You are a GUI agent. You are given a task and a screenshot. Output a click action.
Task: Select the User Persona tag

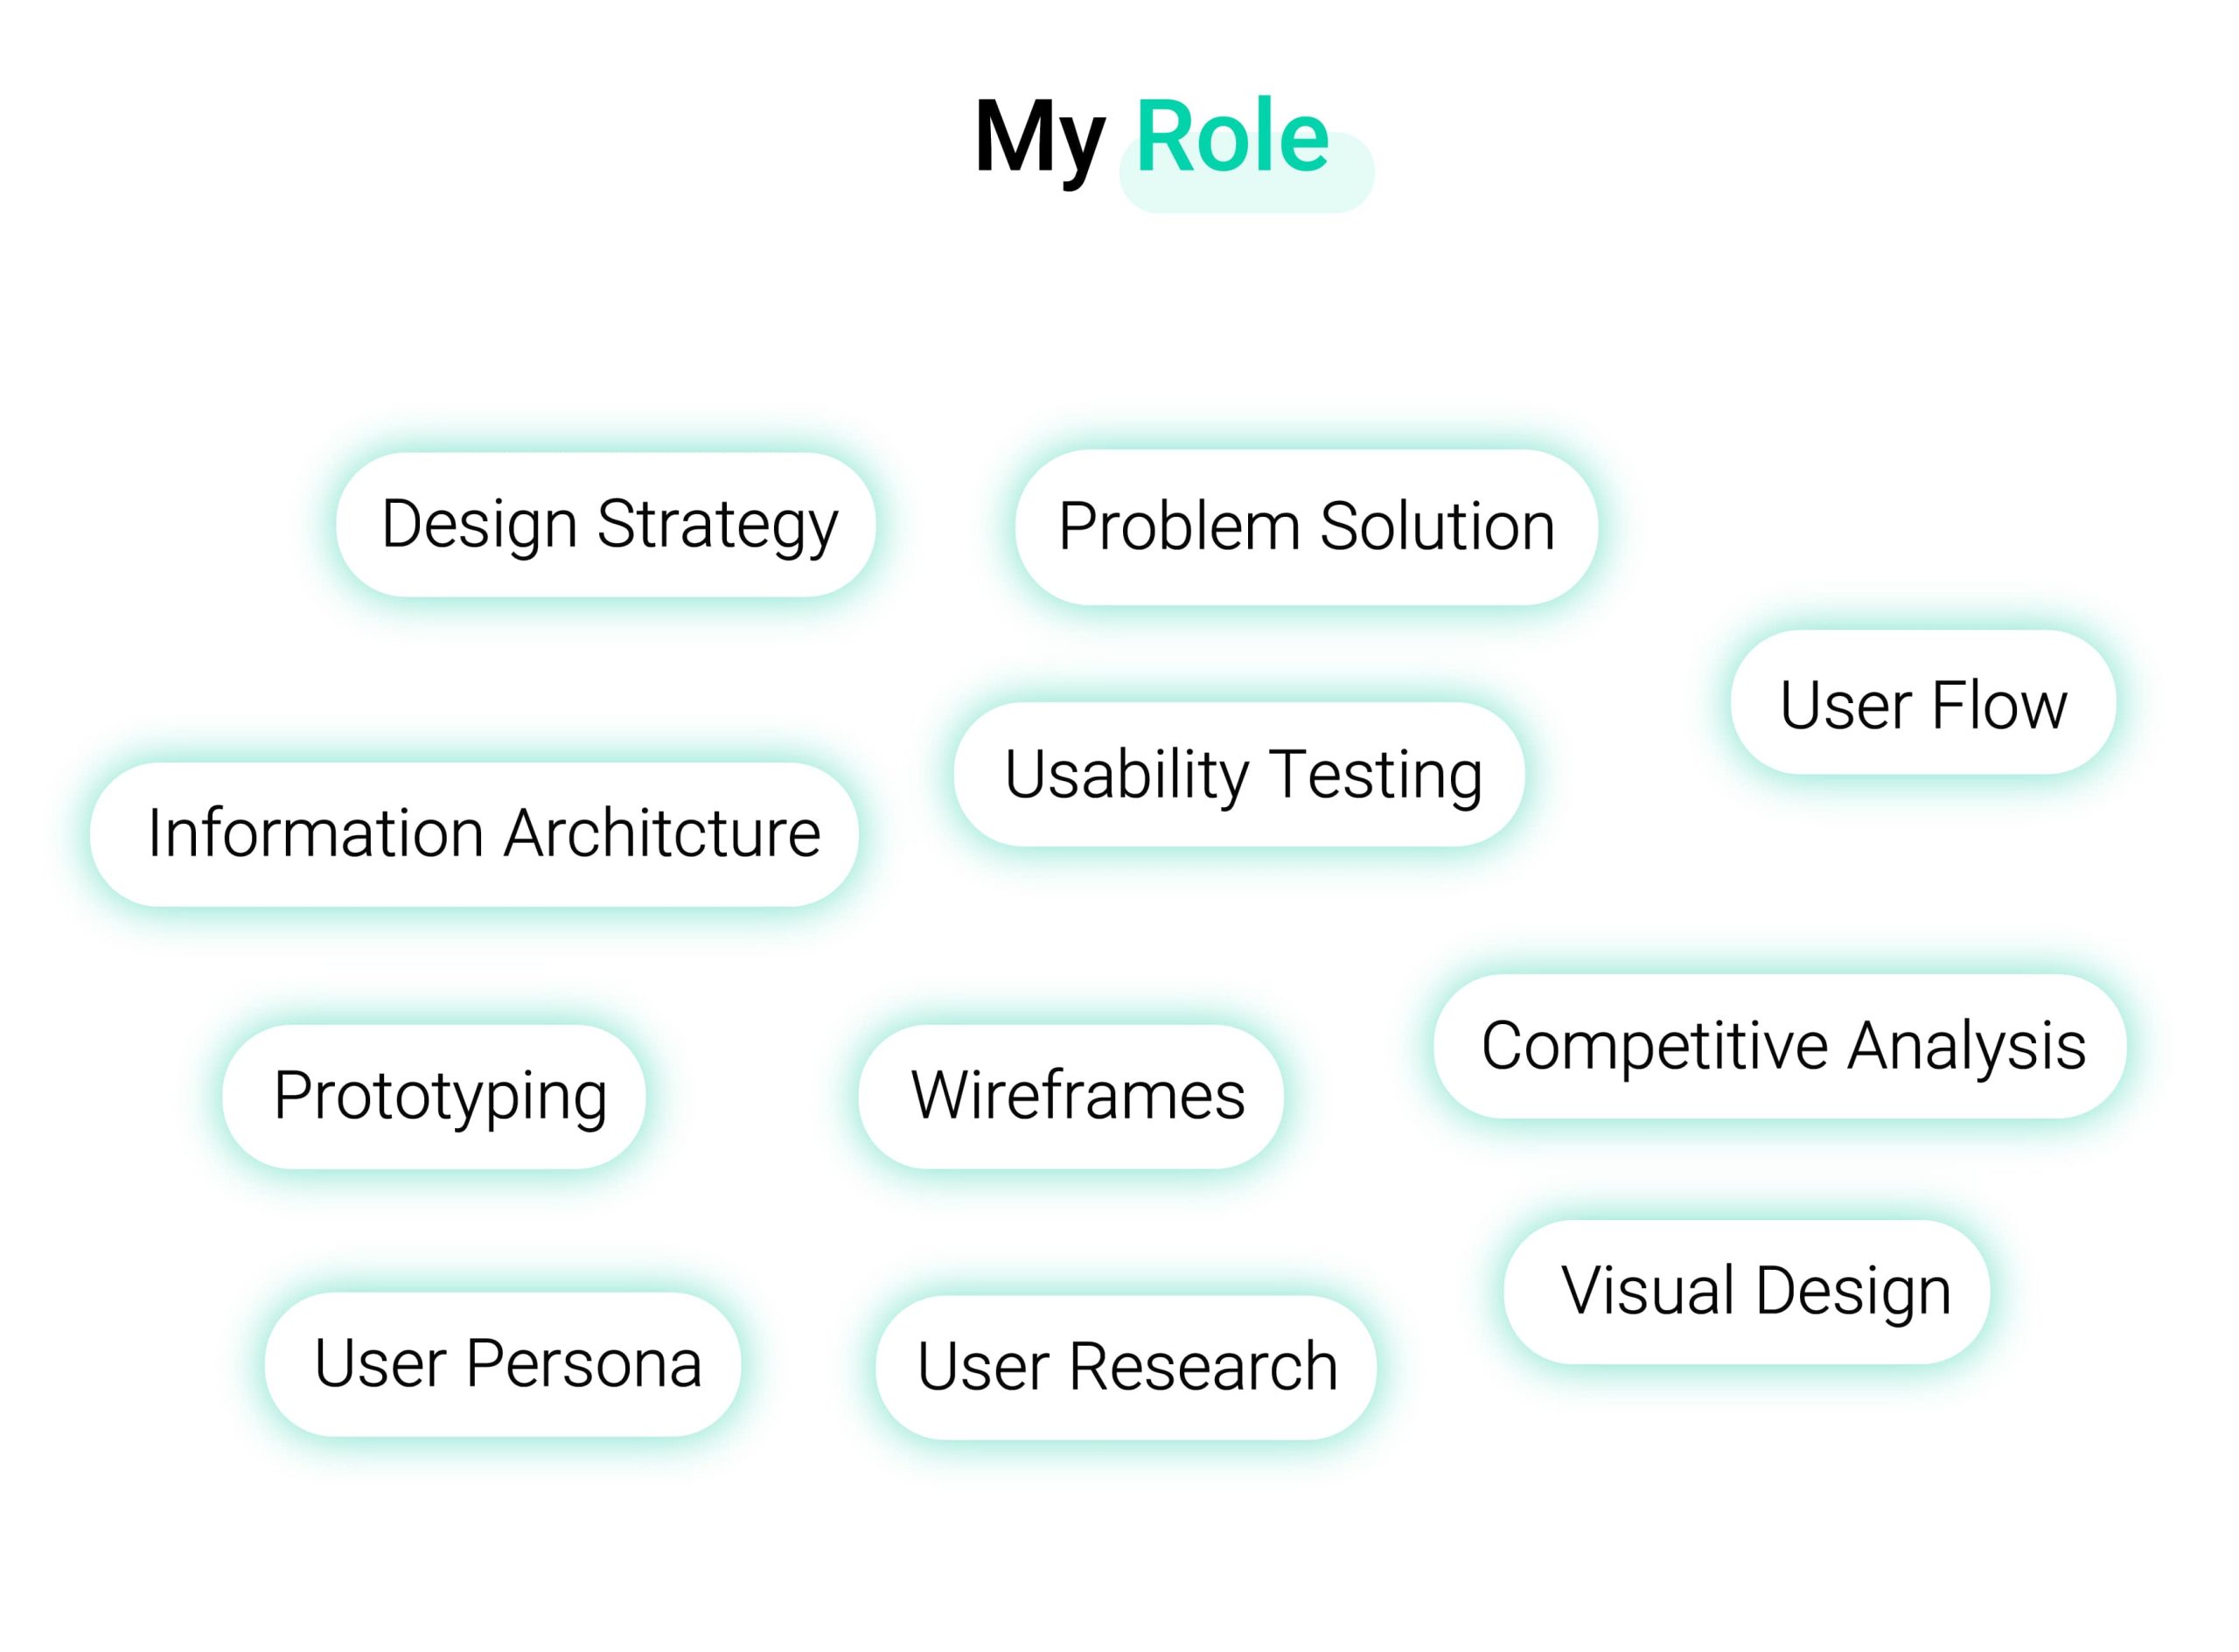(x=503, y=1365)
